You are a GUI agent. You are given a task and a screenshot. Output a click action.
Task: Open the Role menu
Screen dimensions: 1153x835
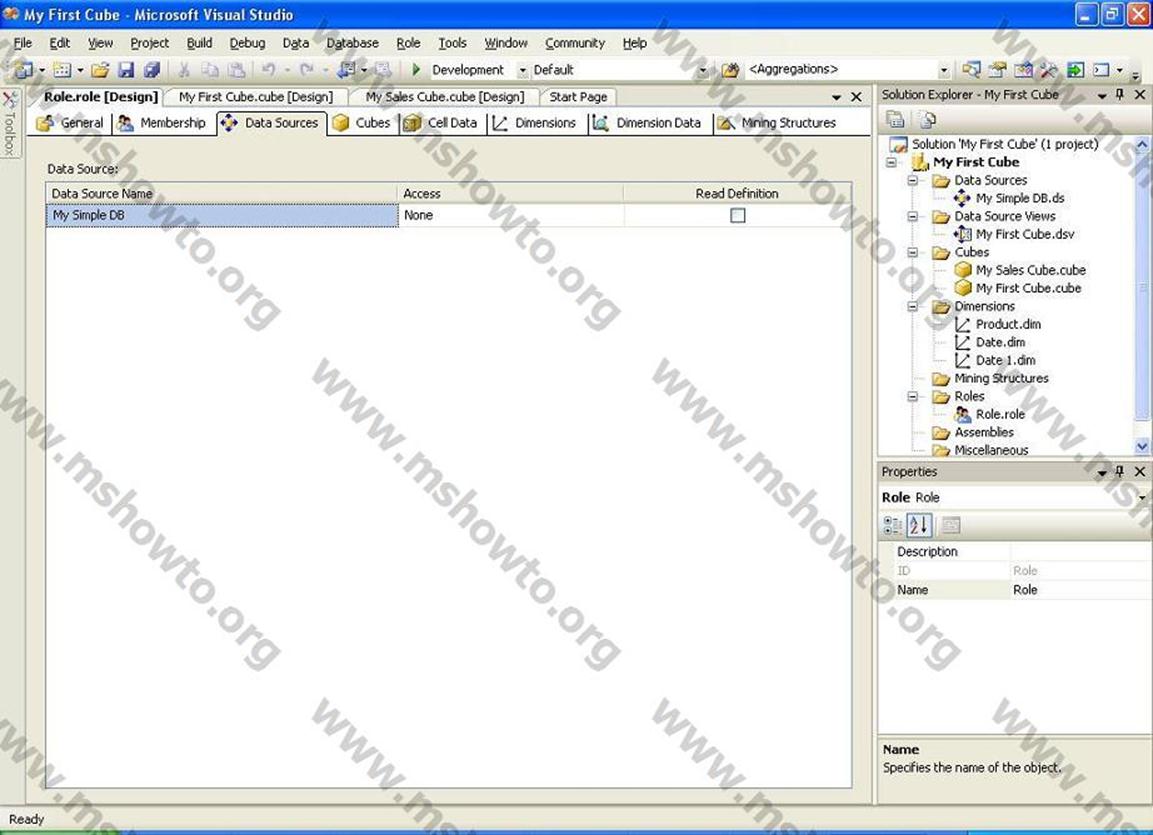408,43
